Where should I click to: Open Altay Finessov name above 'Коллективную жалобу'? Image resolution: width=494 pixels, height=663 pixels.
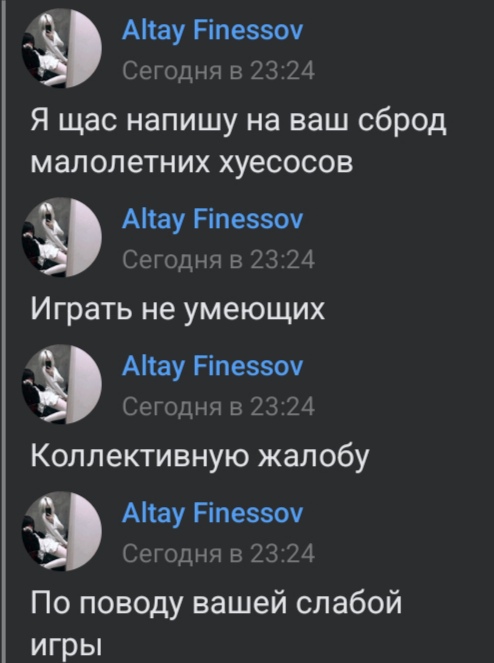point(212,367)
